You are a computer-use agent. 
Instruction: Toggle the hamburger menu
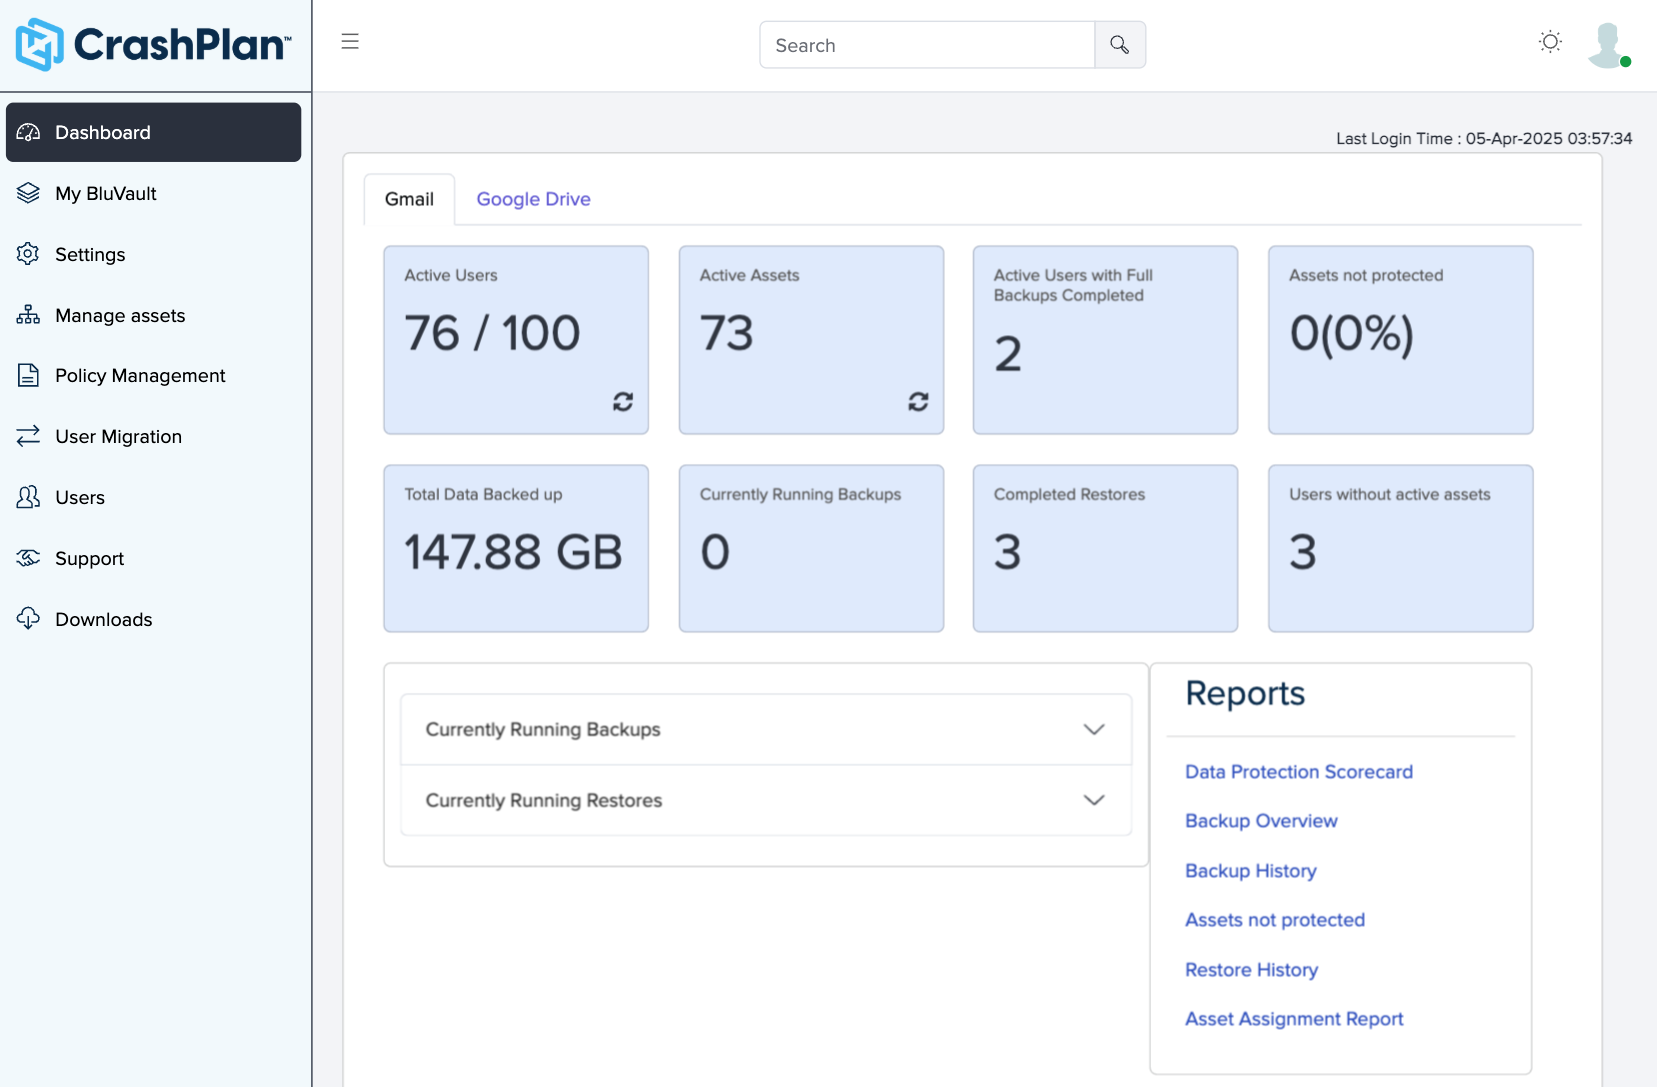click(x=350, y=41)
